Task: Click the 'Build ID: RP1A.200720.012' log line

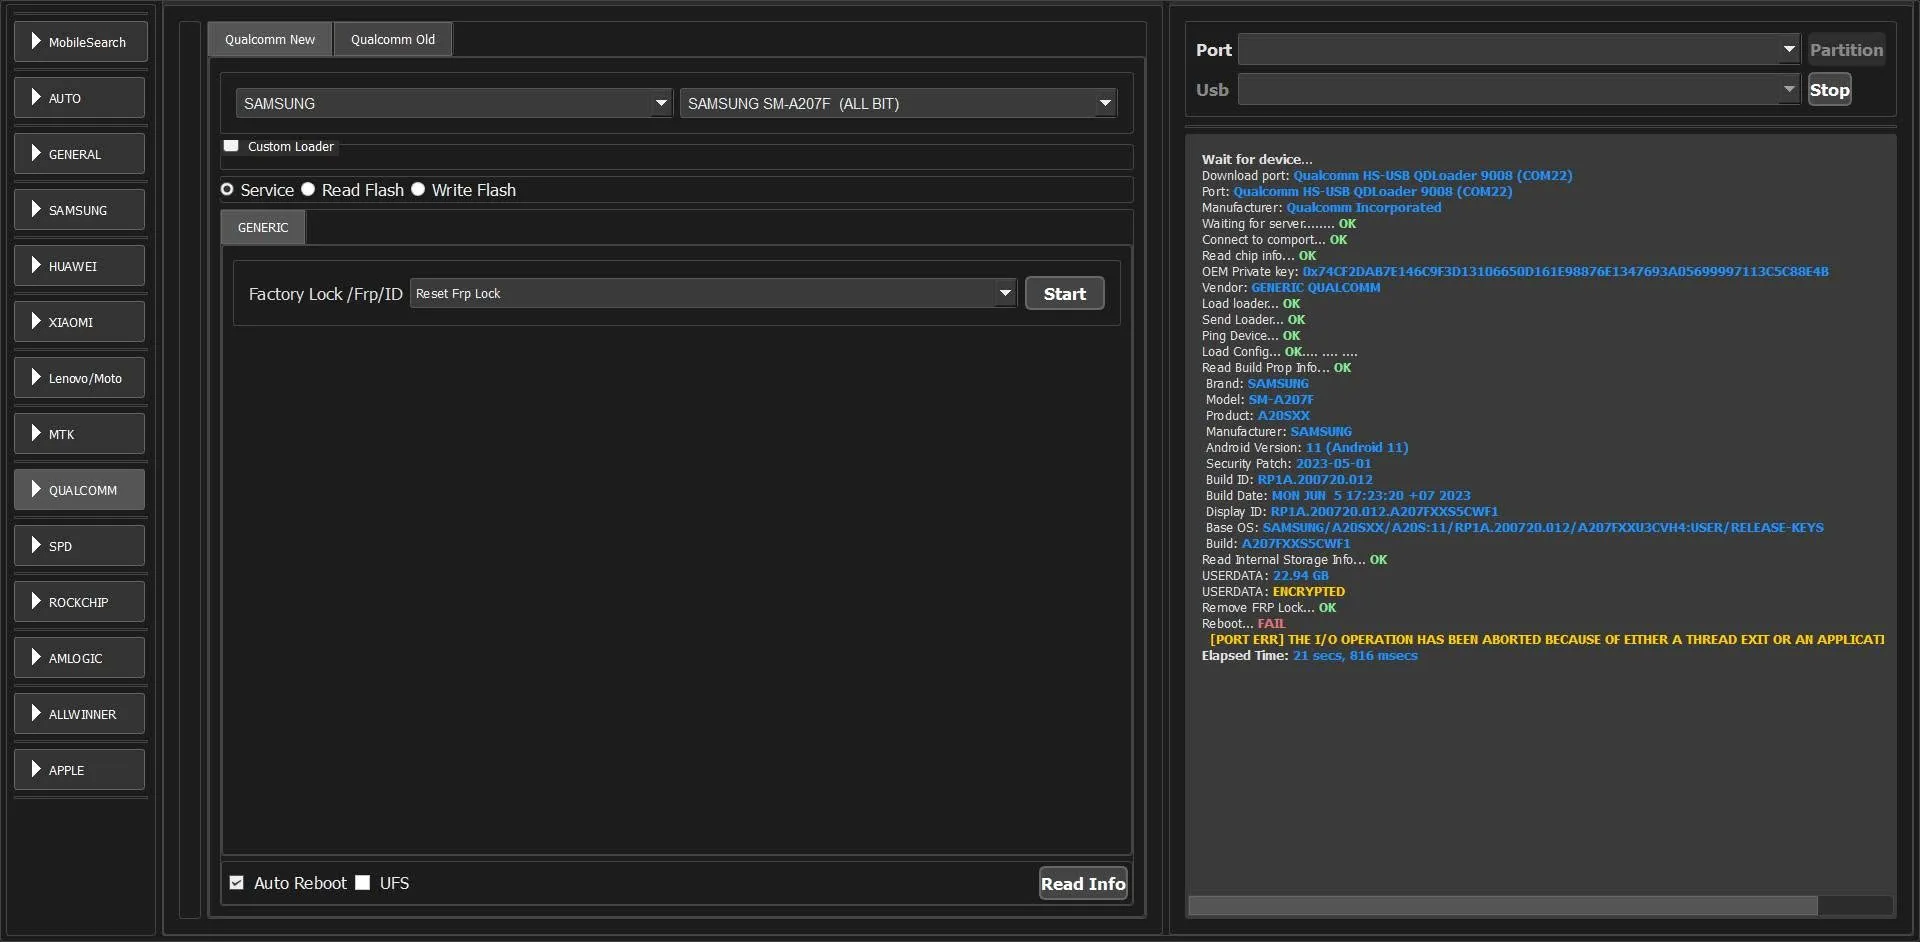Action: click(1289, 480)
